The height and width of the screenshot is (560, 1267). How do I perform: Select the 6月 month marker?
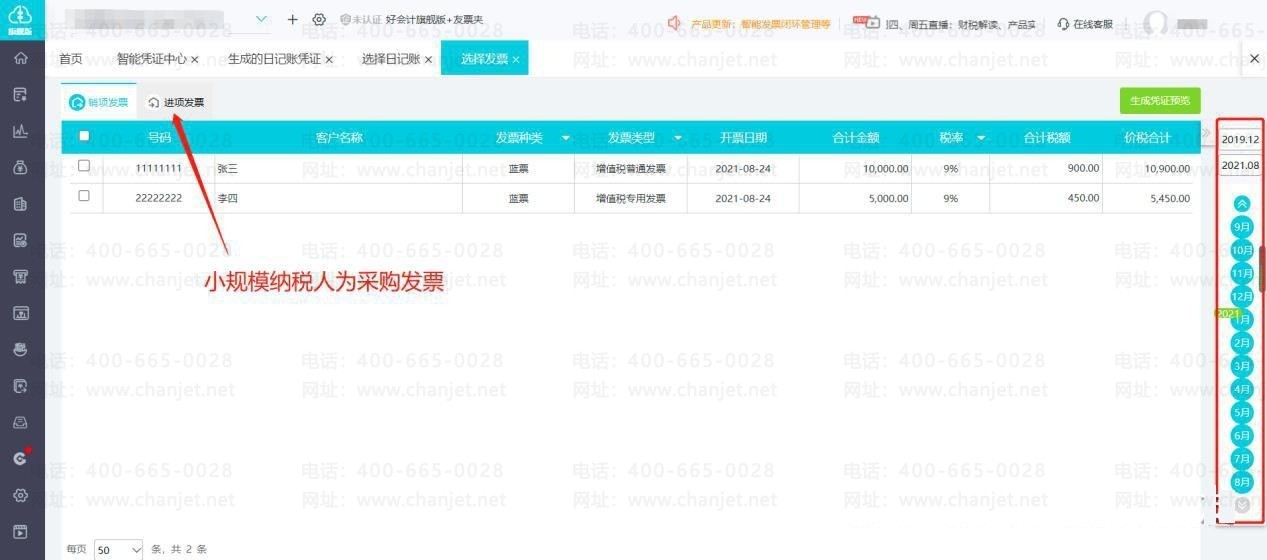click(x=1242, y=436)
